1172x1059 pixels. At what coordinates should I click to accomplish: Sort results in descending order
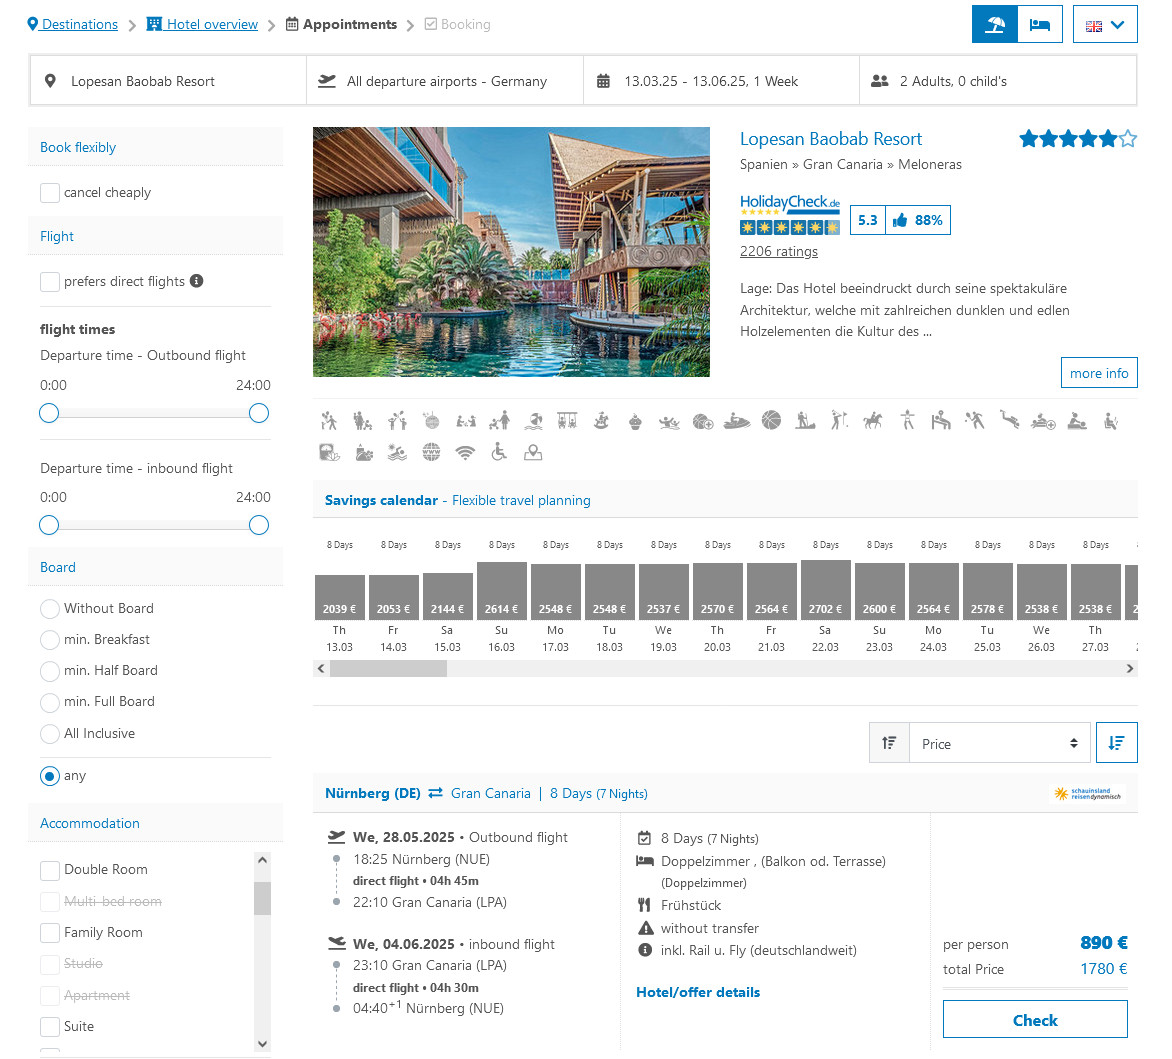coord(1117,743)
